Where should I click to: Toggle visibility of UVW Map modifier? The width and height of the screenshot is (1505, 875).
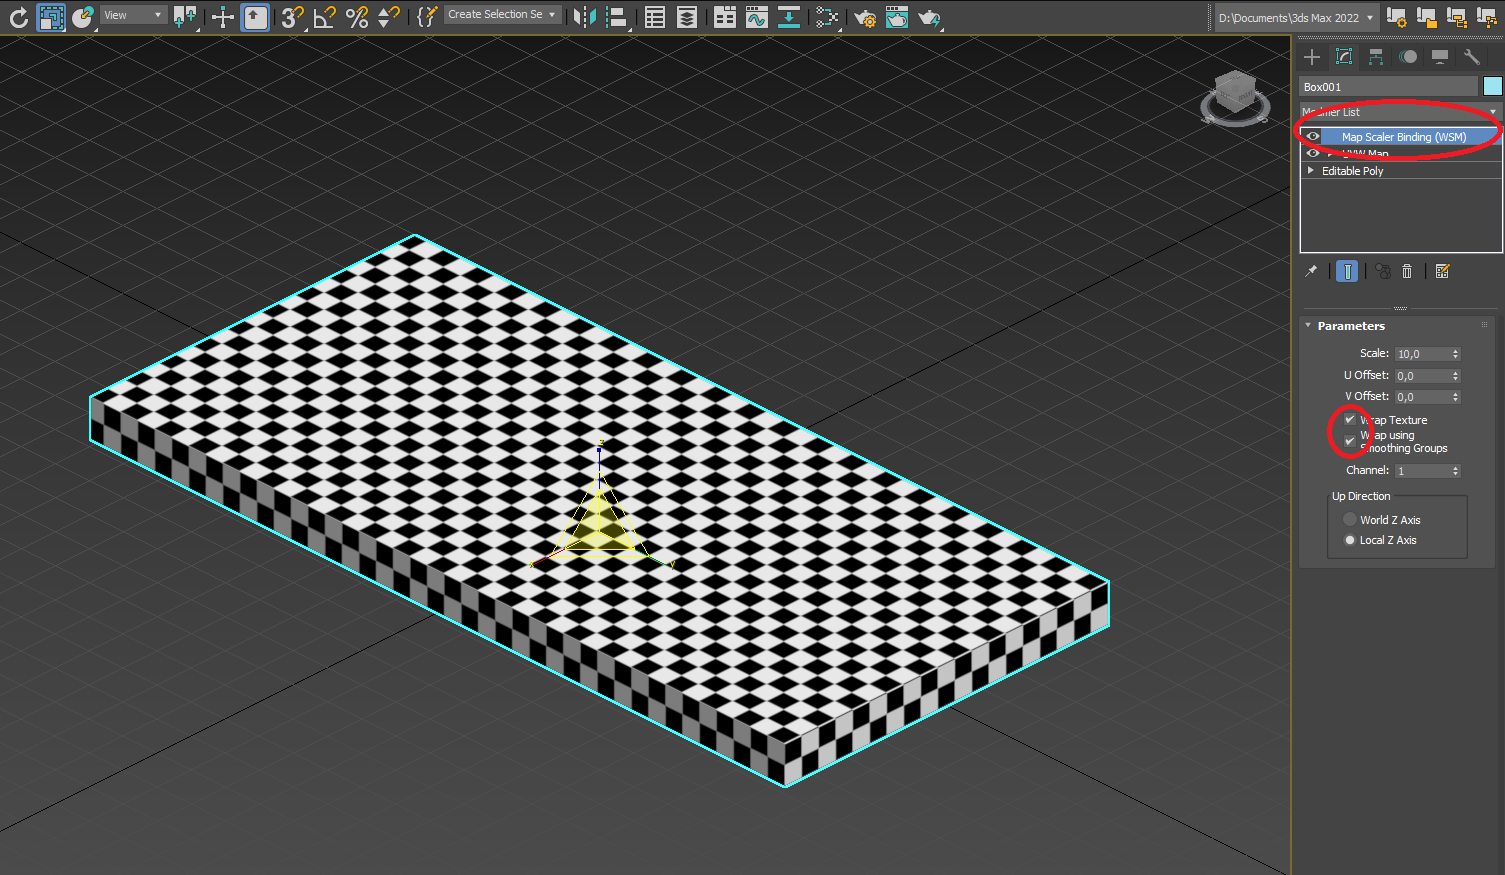click(1313, 153)
